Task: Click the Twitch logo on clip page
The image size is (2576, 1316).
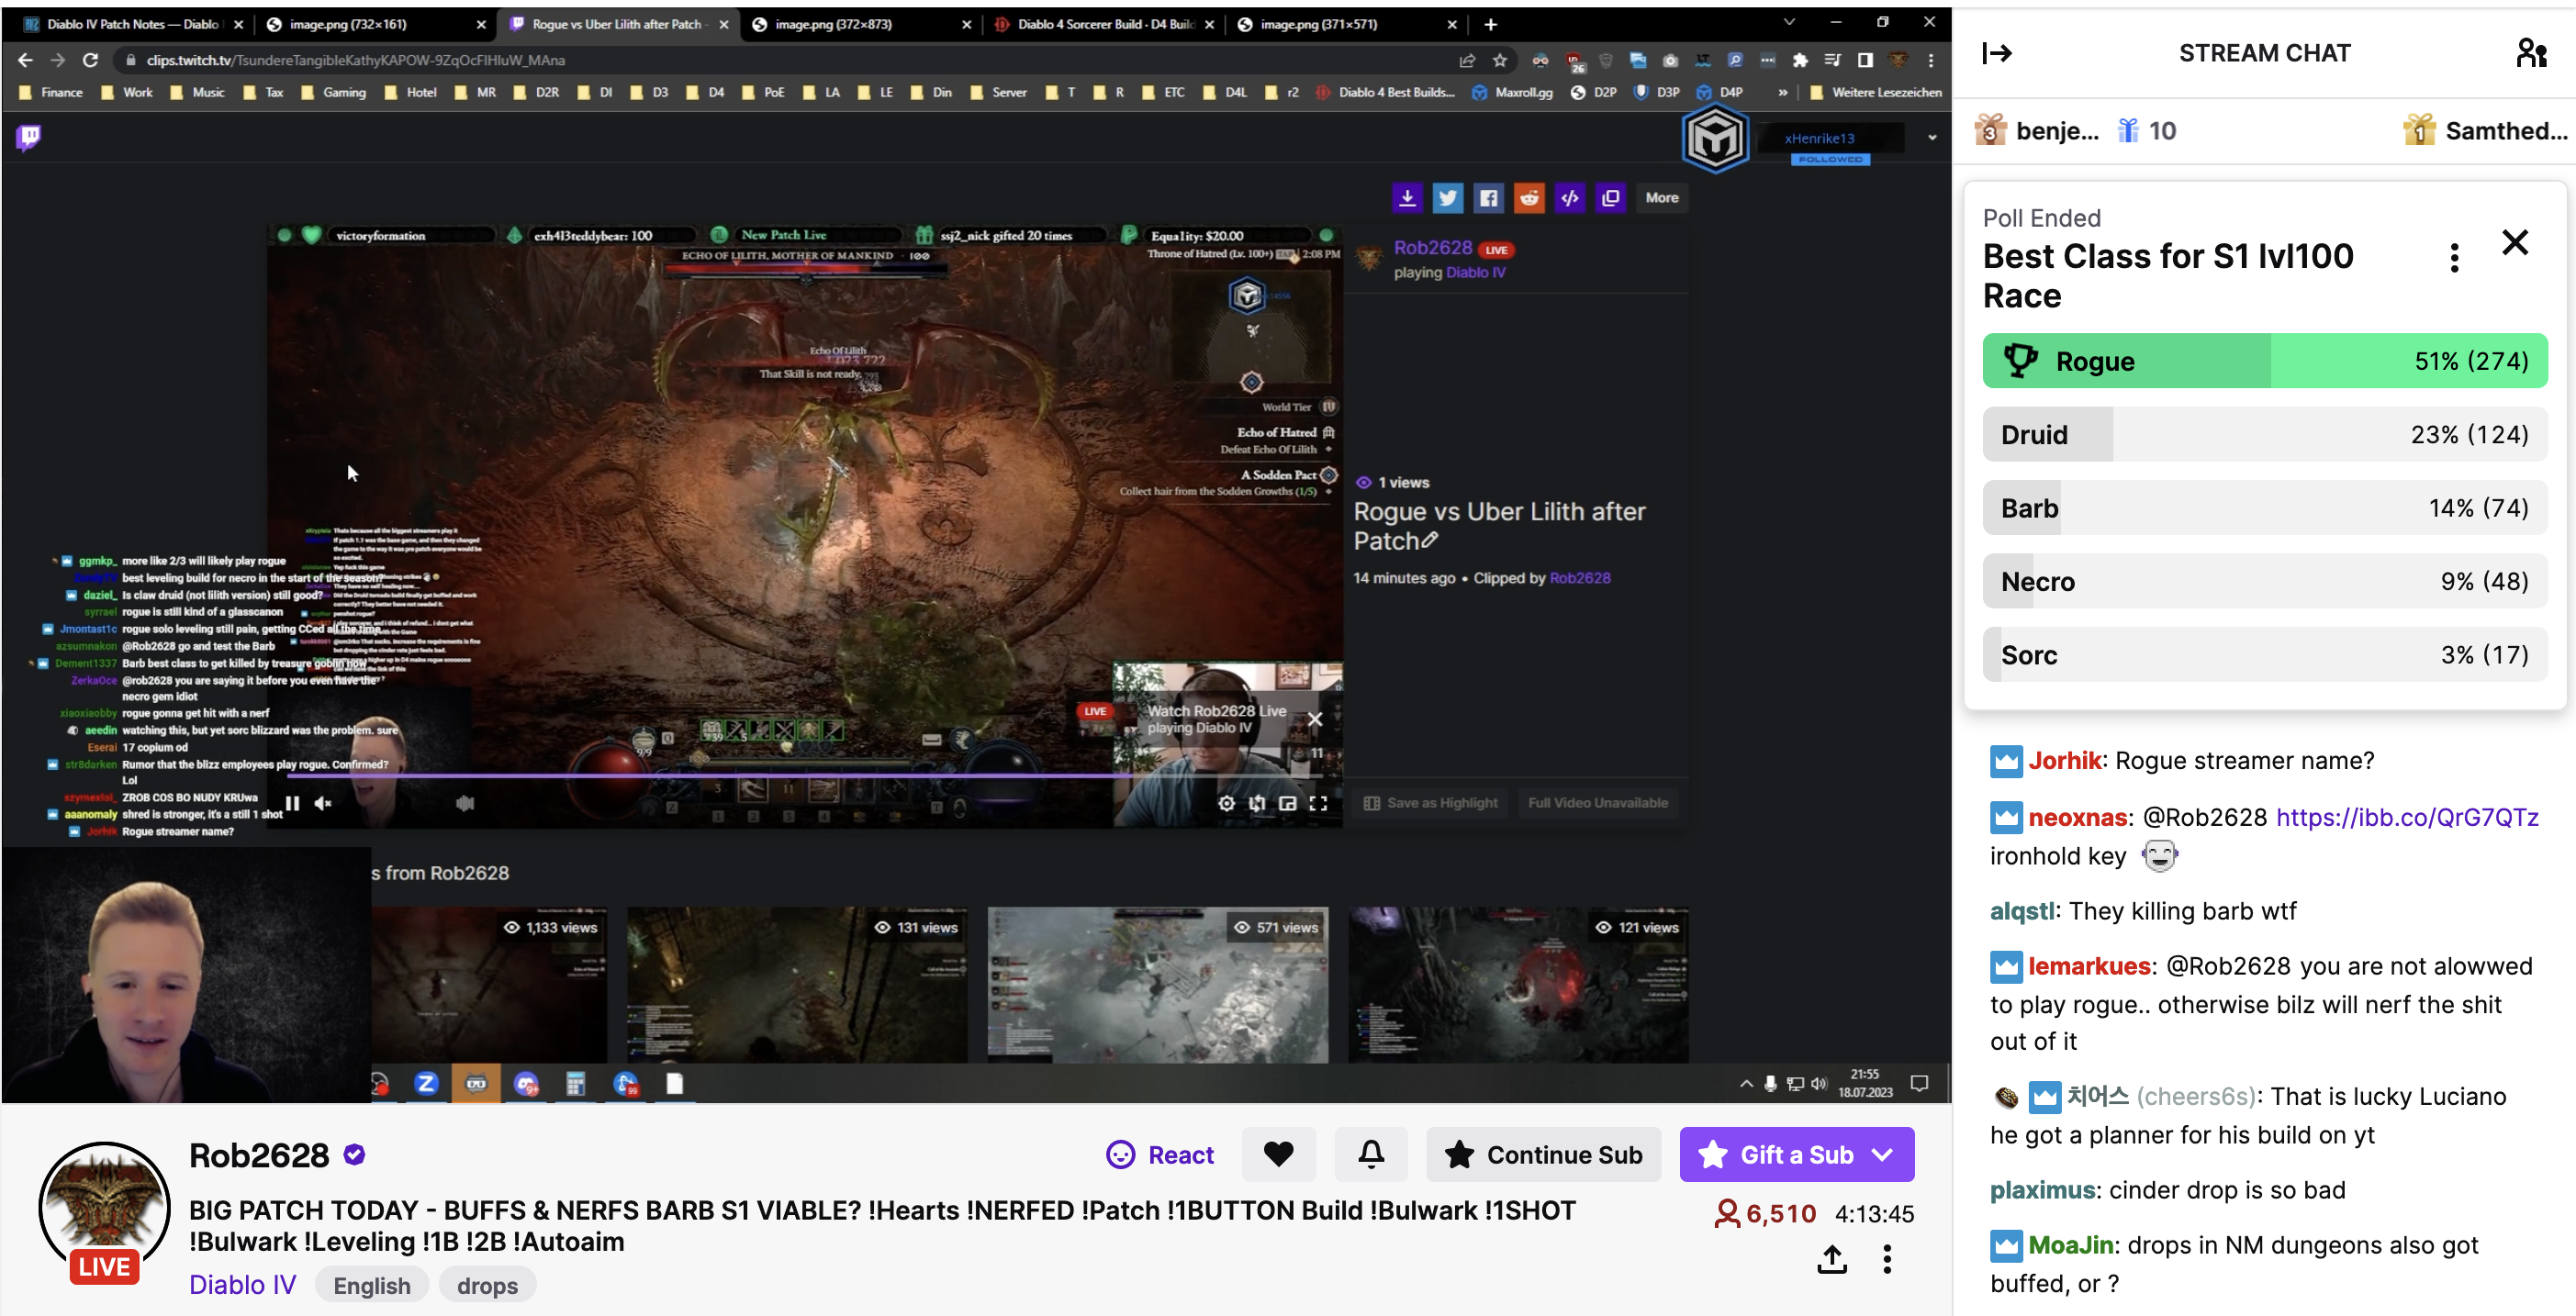Action: tap(29, 136)
